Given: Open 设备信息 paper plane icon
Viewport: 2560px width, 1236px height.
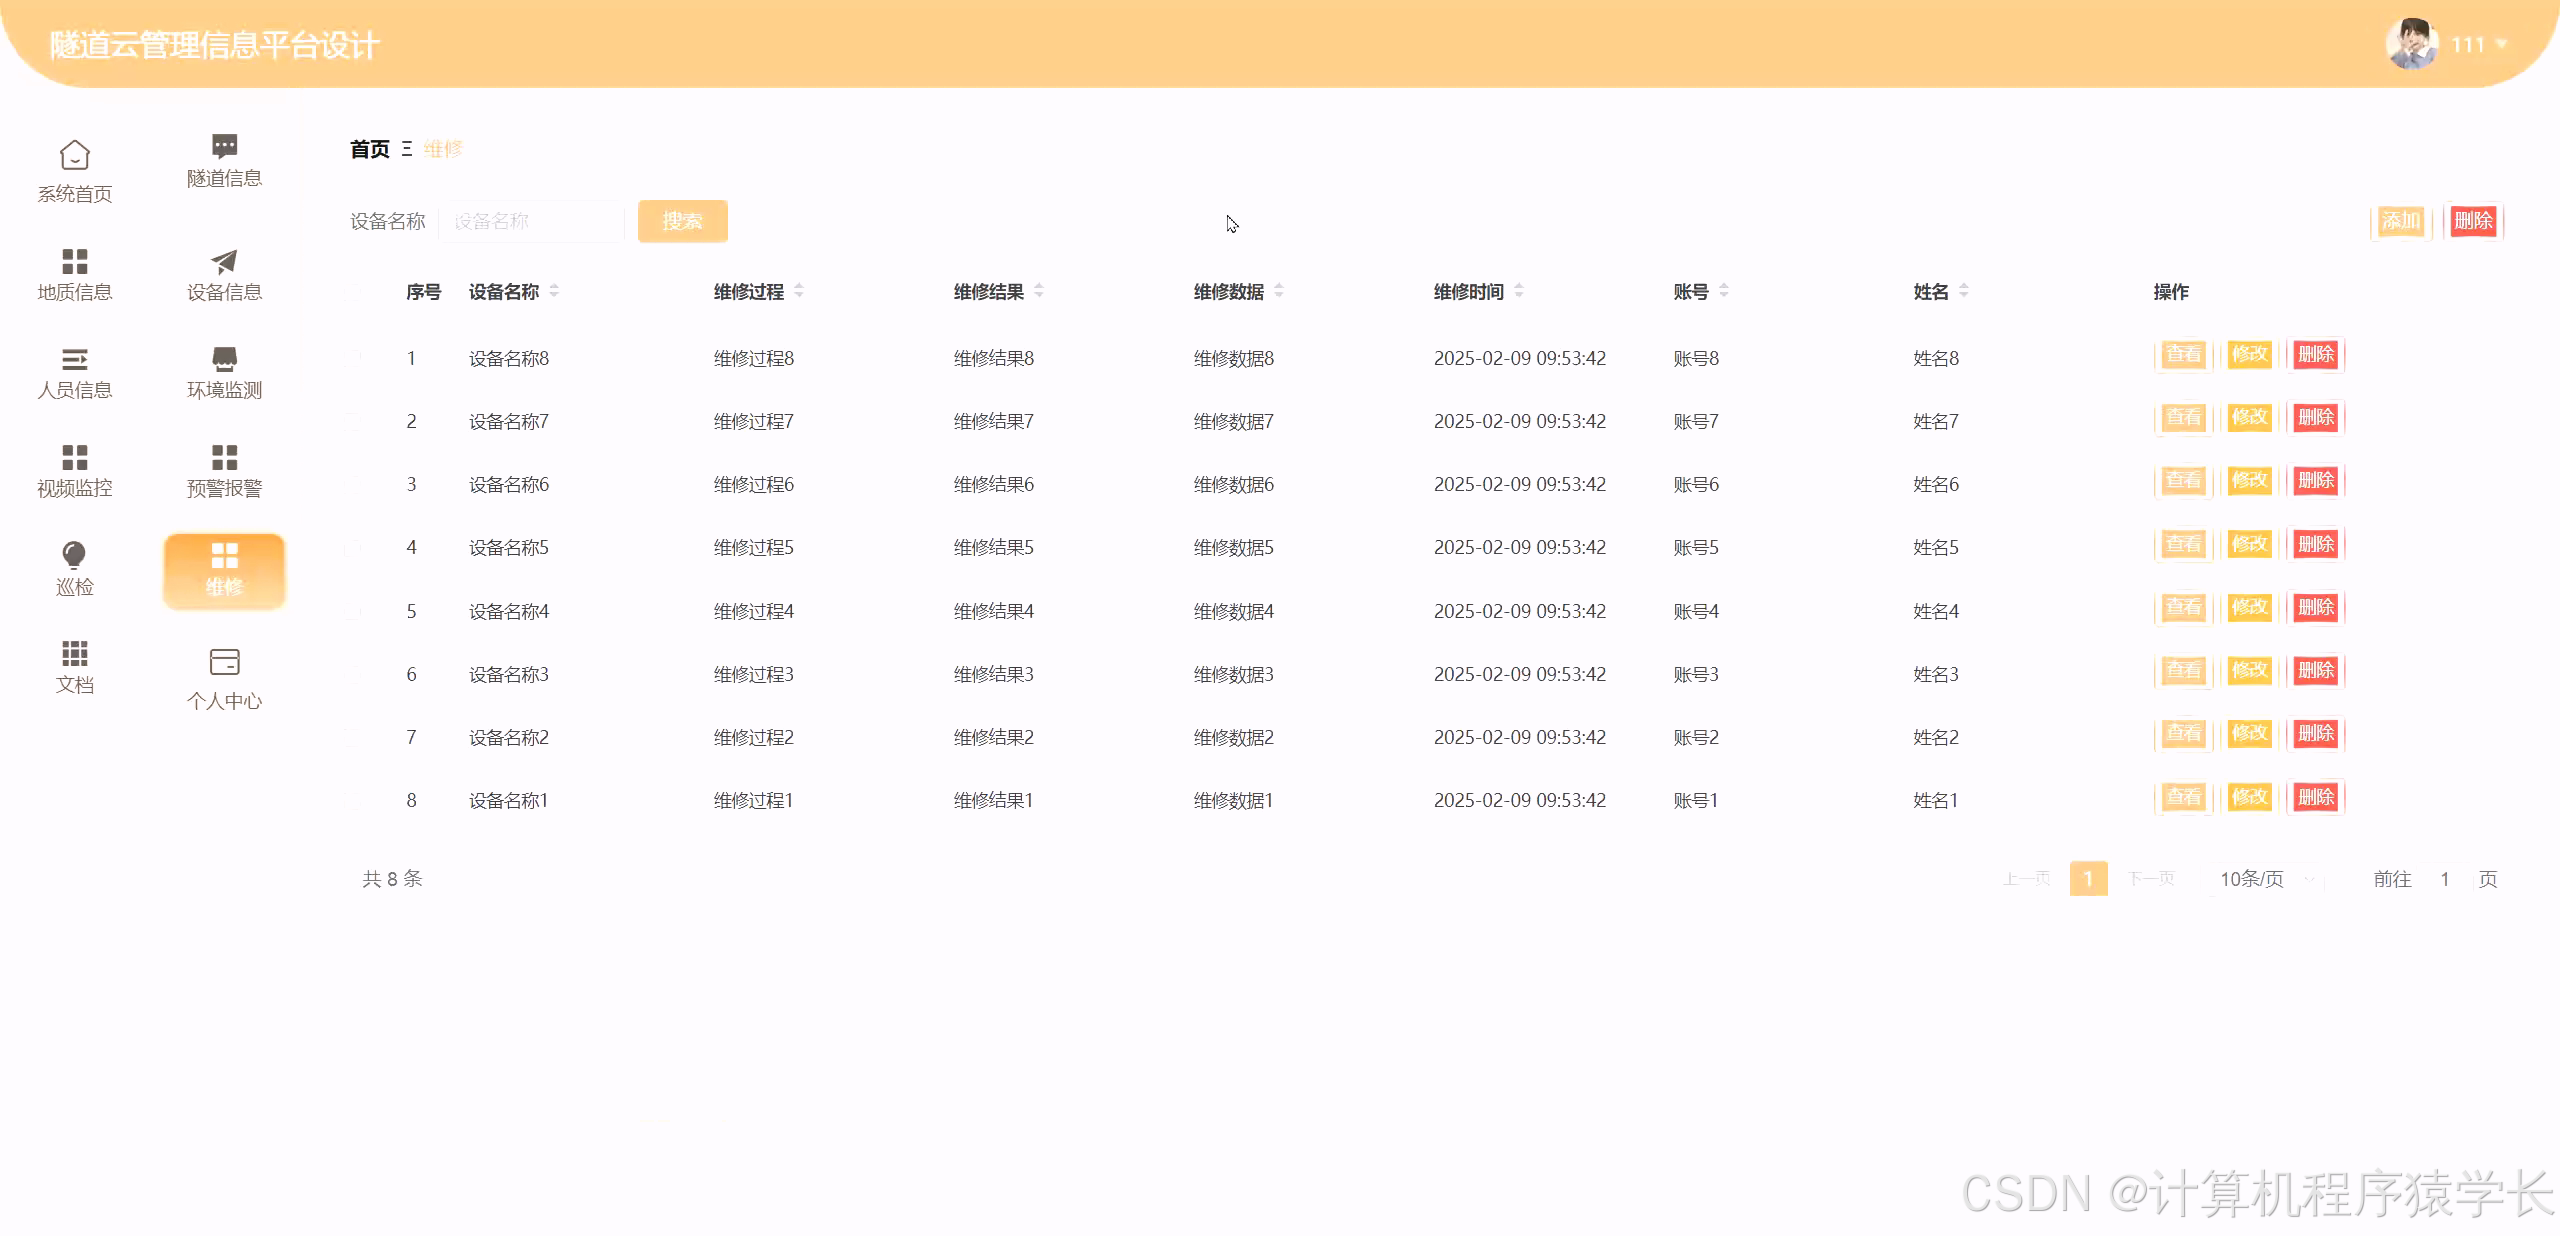Looking at the screenshot, I should 224,261.
